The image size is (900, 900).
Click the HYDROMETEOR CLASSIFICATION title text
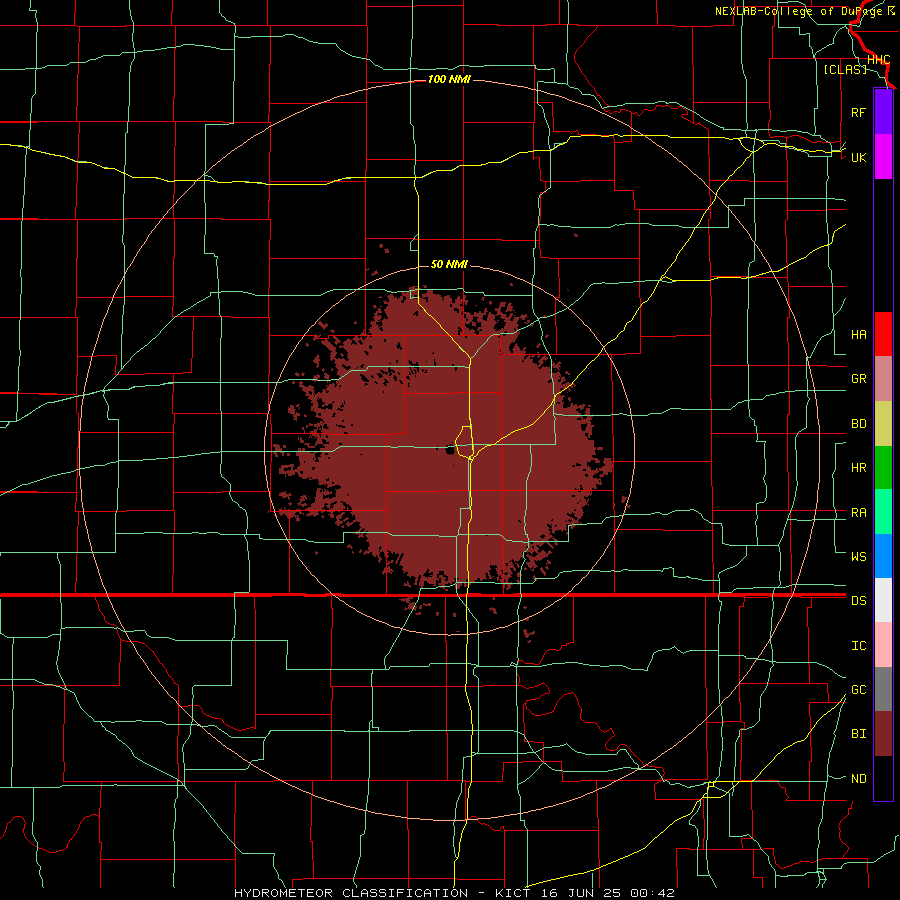pyautogui.click(x=351, y=893)
